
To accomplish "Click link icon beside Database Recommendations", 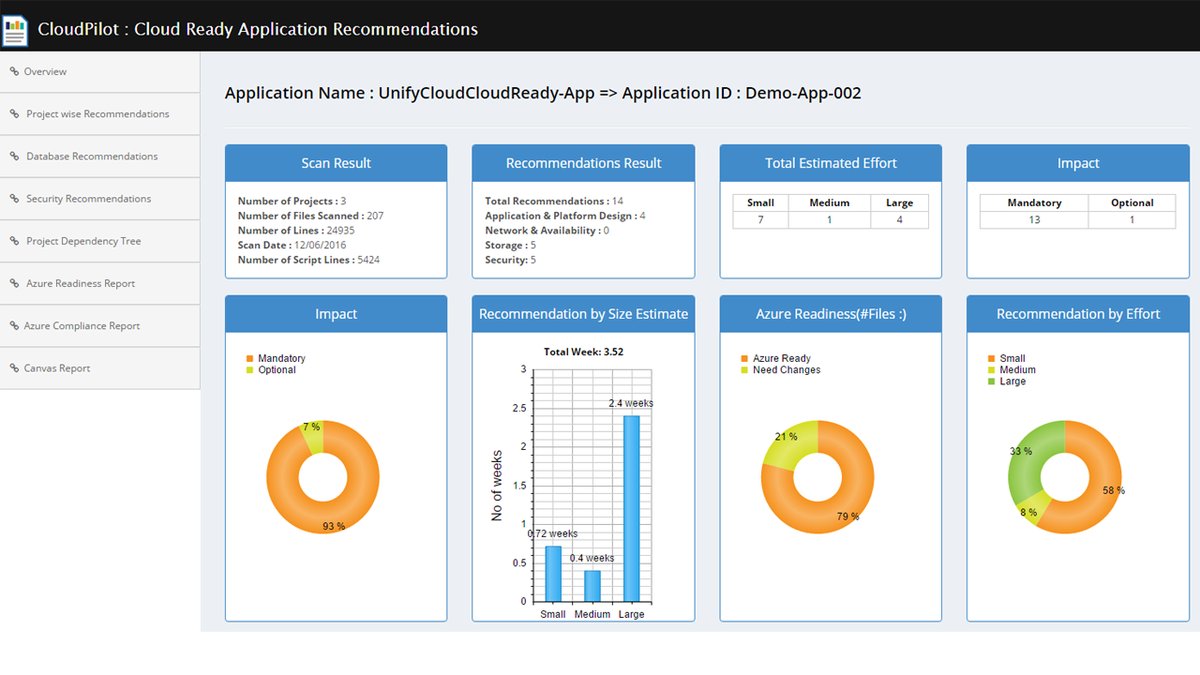I will point(14,156).
